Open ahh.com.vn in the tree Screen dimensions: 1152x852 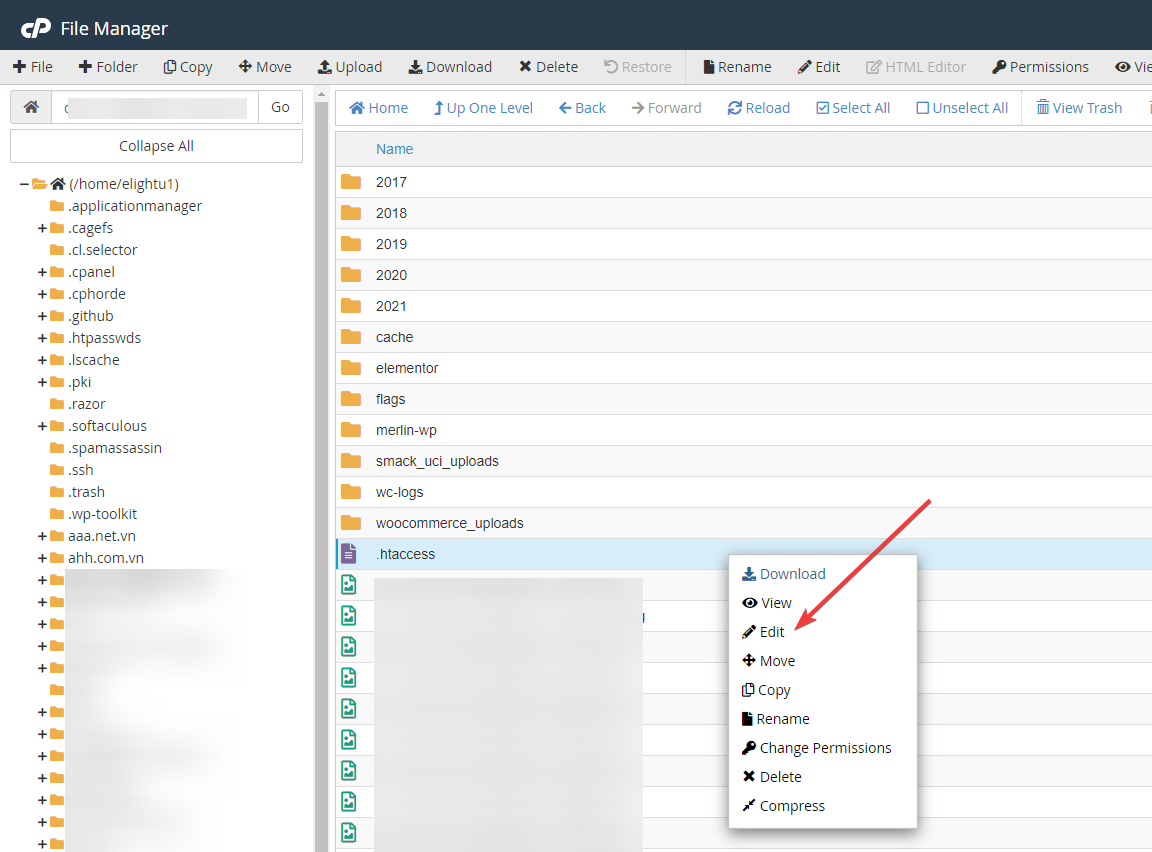[106, 558]
